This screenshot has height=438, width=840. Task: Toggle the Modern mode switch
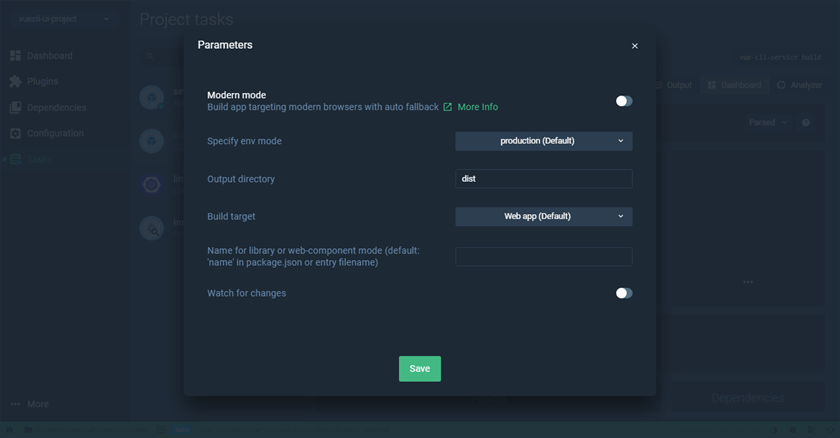(x=624, y=101)
